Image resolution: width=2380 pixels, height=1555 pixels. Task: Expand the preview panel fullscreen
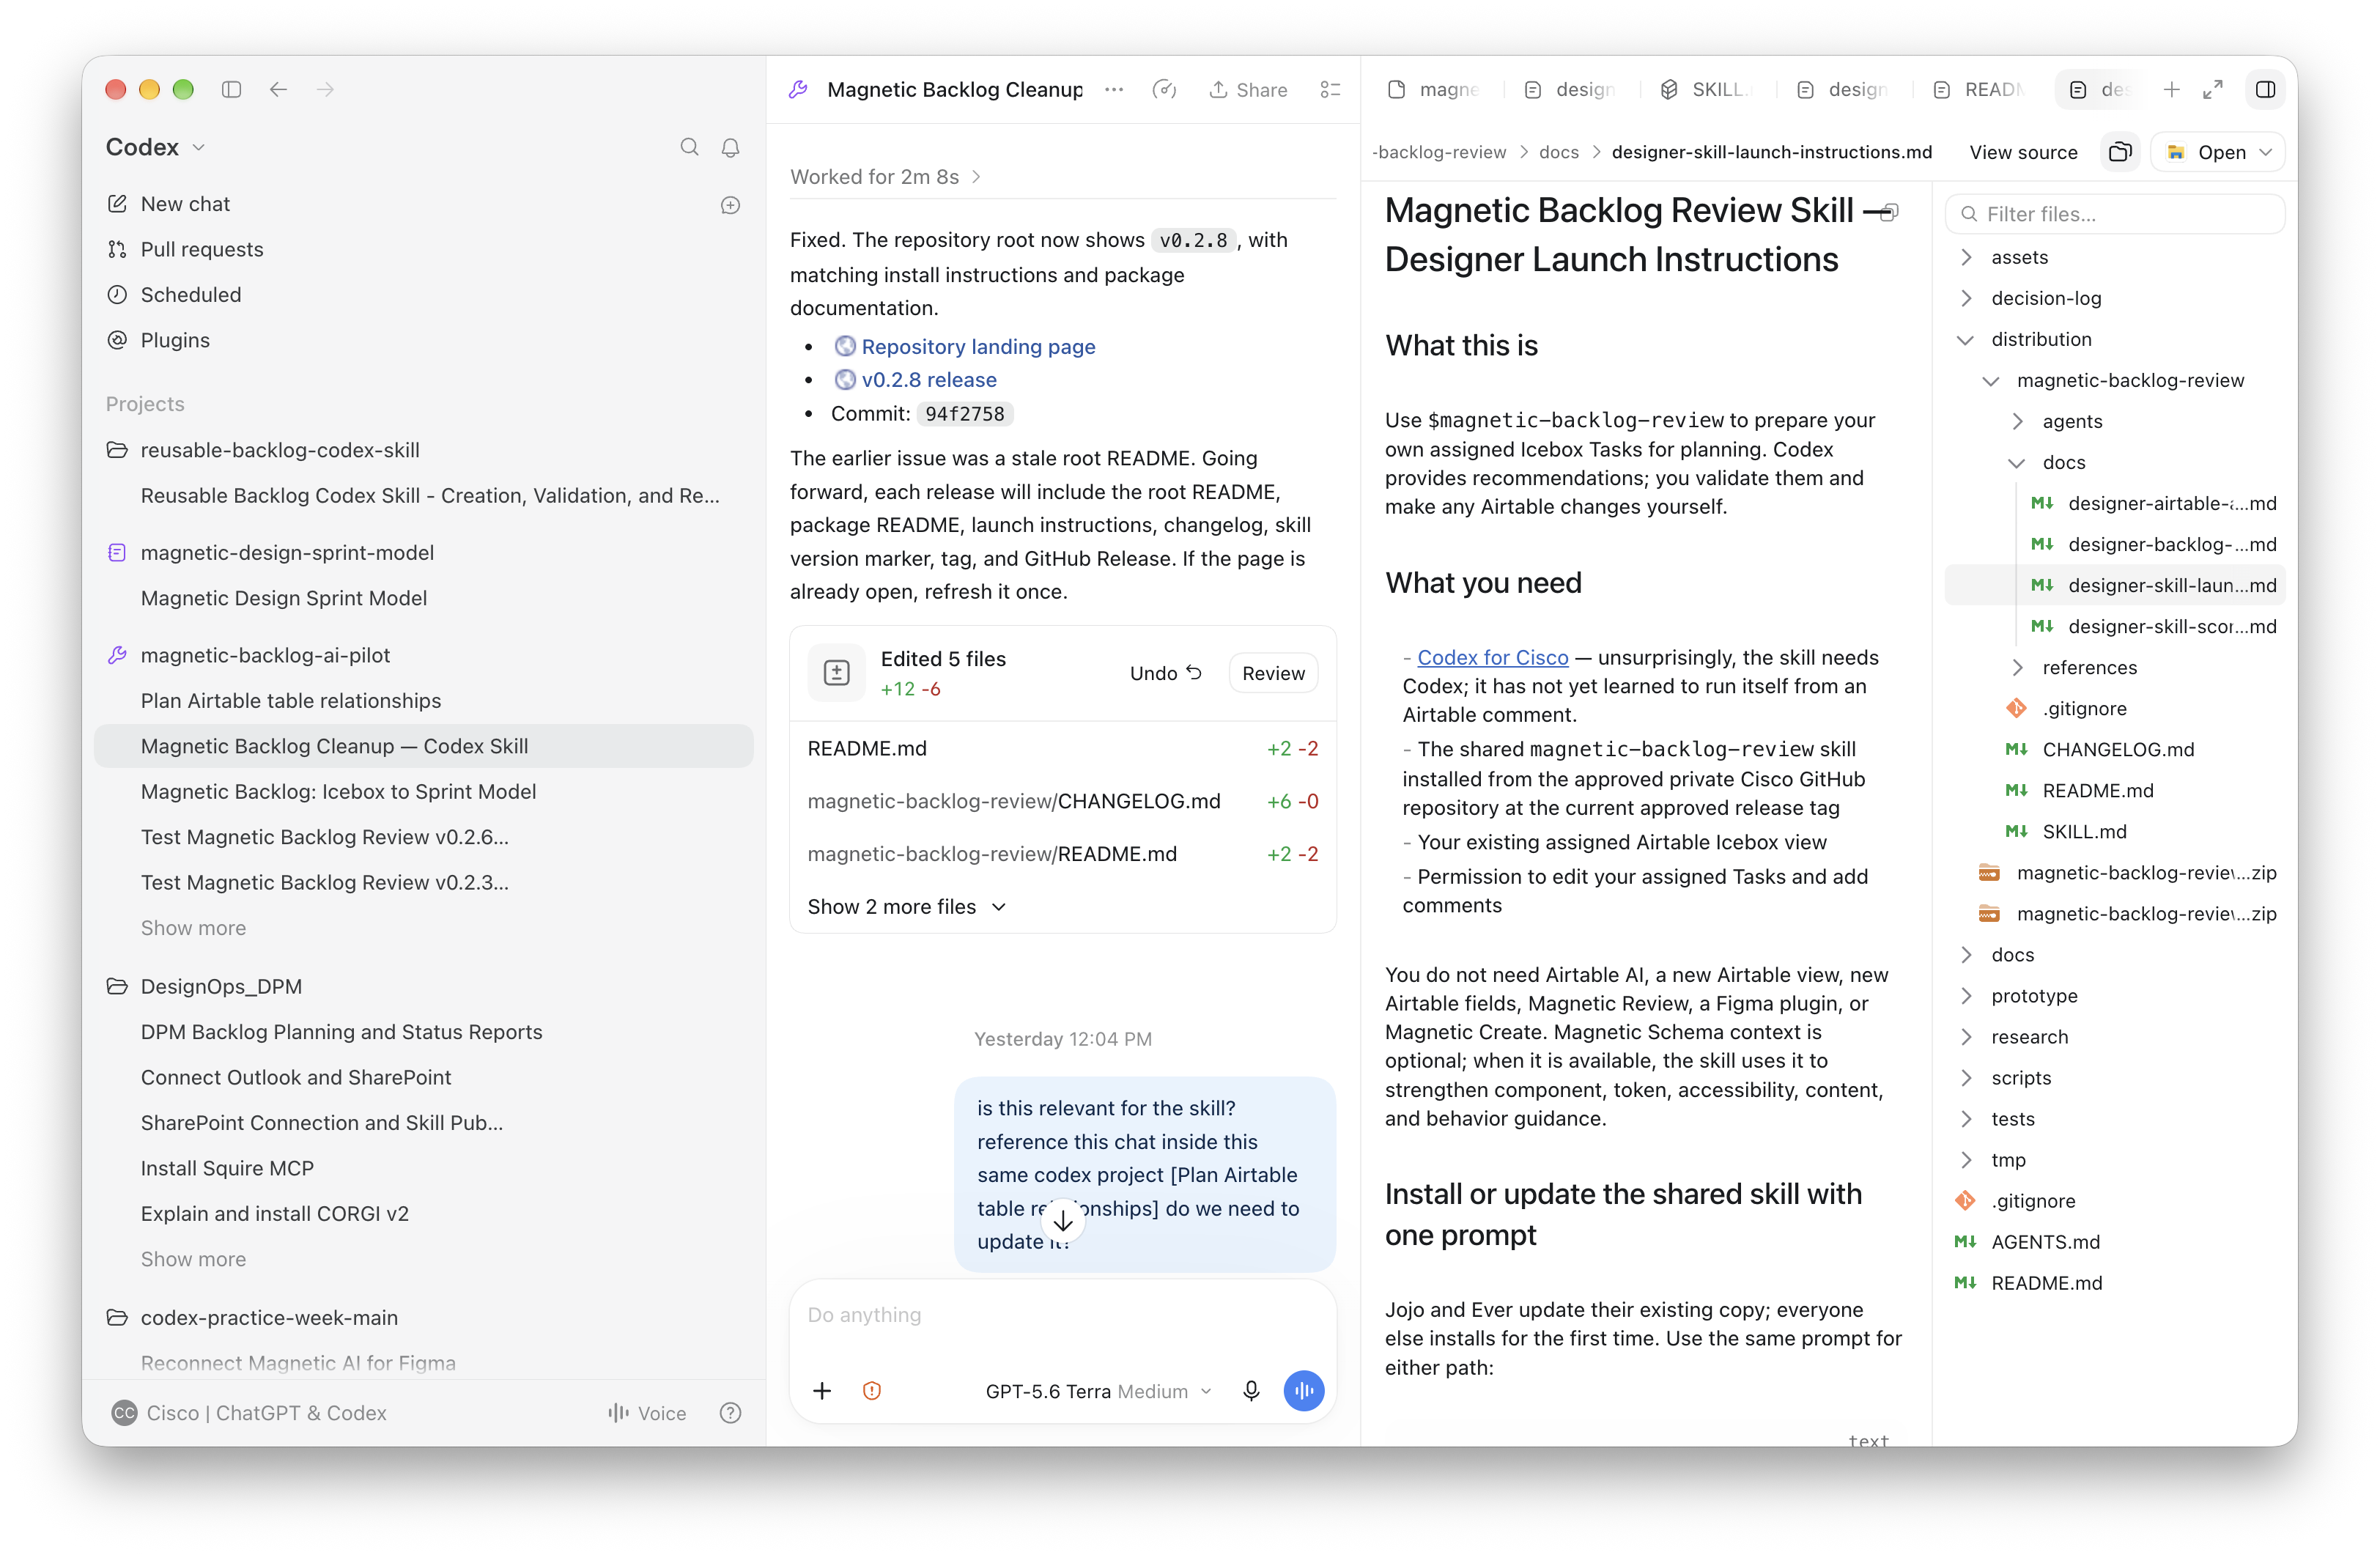point(2213,90)
